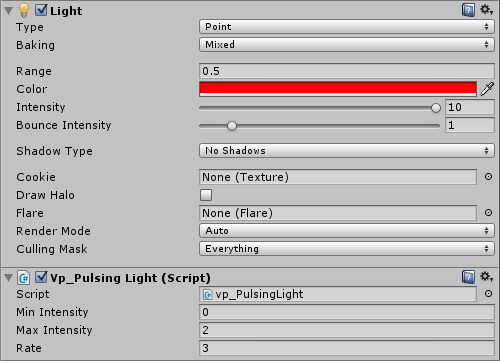Screen dimensions: 500x361
Task: Open Flare object picker circle
Action: tap(488, 213)
